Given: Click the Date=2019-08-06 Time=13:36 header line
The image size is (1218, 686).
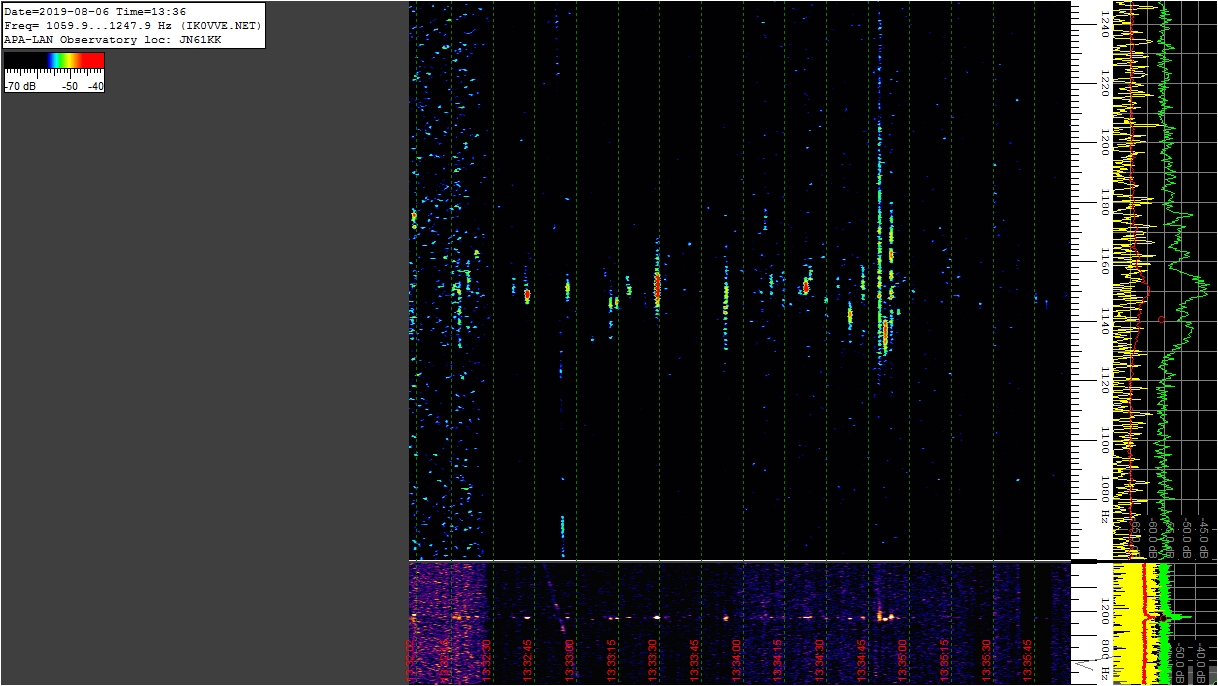Looking at the screenshot, I should [x=95, y=12].
